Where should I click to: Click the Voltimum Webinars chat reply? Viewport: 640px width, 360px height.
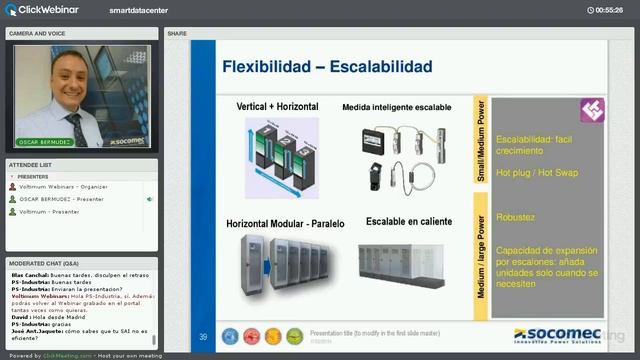click(x=82, y=303)
